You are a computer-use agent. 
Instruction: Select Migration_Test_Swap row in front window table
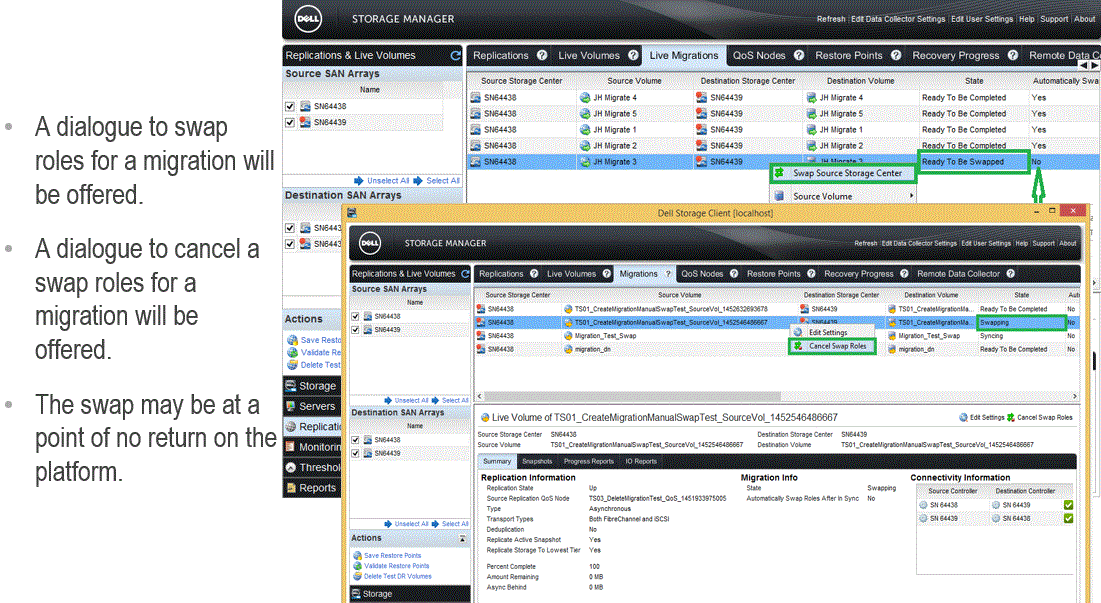pyautogui.click(x=777, y=336)
